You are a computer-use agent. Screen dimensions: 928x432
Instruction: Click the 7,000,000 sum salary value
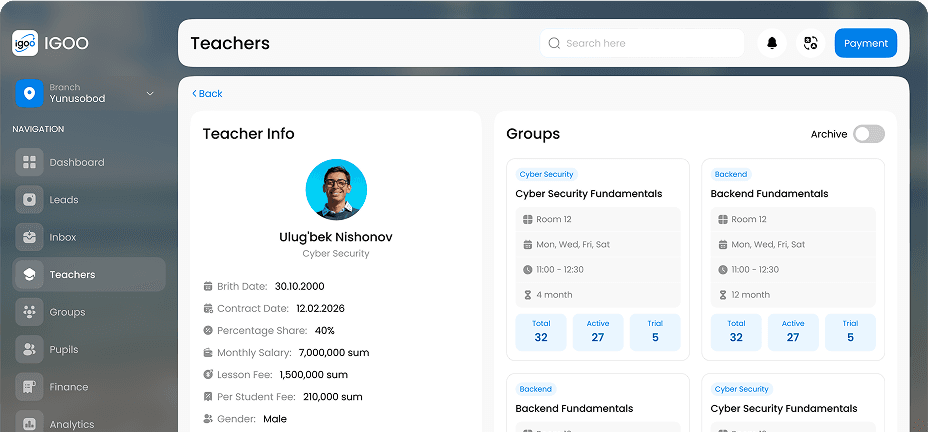pos(334,353)
